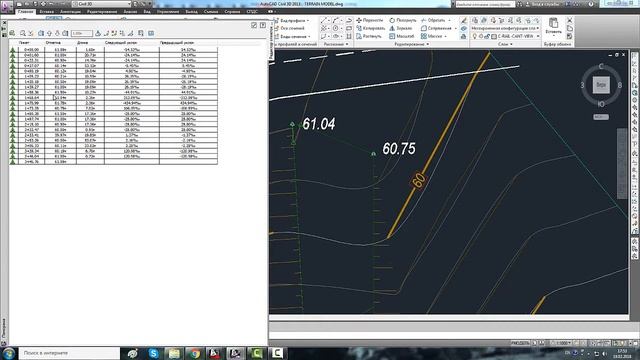
Task: Click the Копировать (Copy) tool
Action: click(x=371, y=28)
